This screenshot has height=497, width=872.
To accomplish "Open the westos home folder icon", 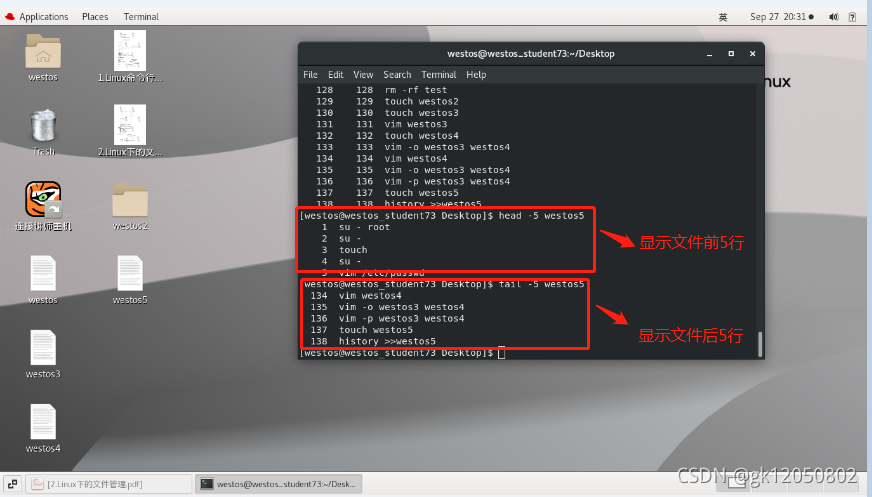I will [x=43, y=51].
